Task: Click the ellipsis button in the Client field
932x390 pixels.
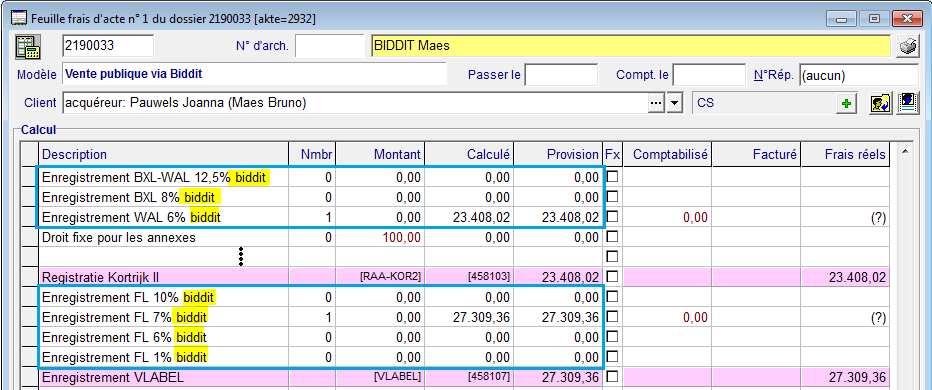Action: (x=656, y=103)
